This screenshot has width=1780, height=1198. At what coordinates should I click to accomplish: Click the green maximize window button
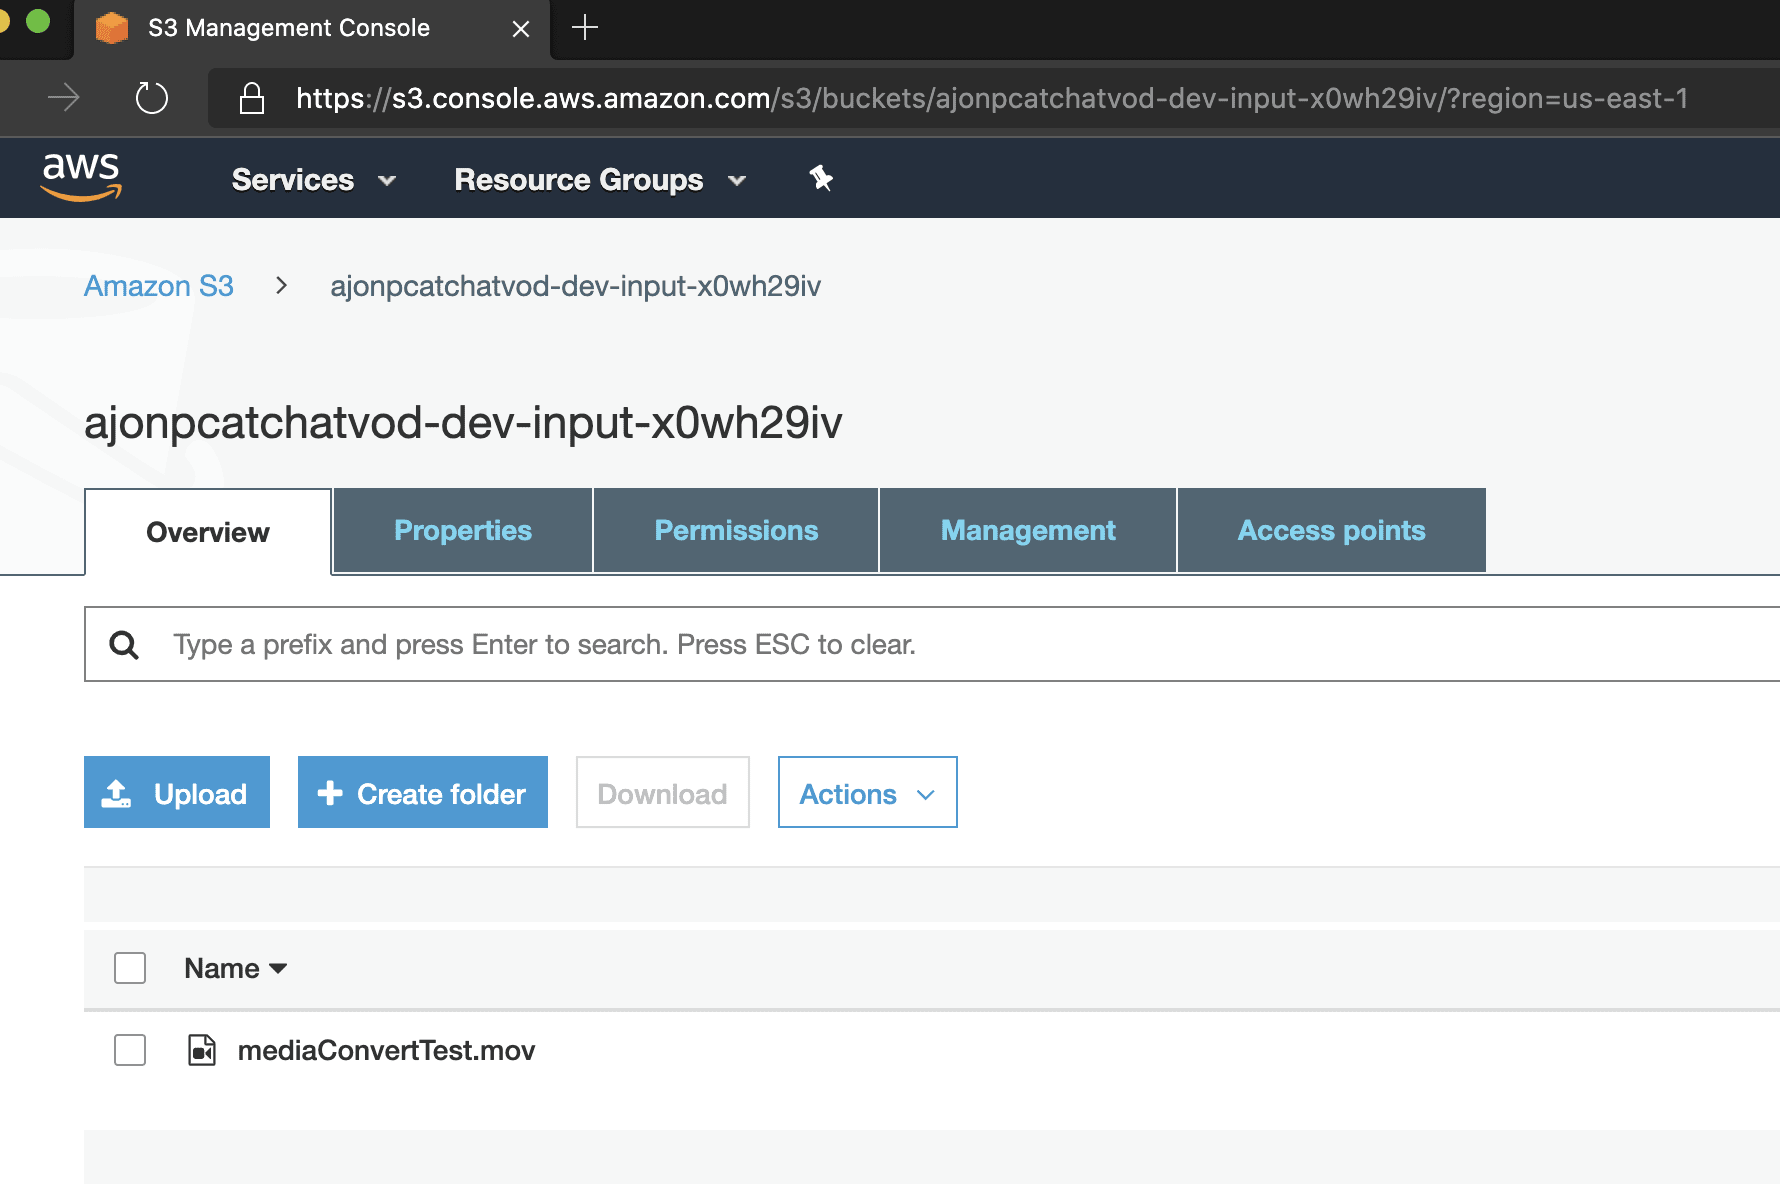click(x=38, y=21)
